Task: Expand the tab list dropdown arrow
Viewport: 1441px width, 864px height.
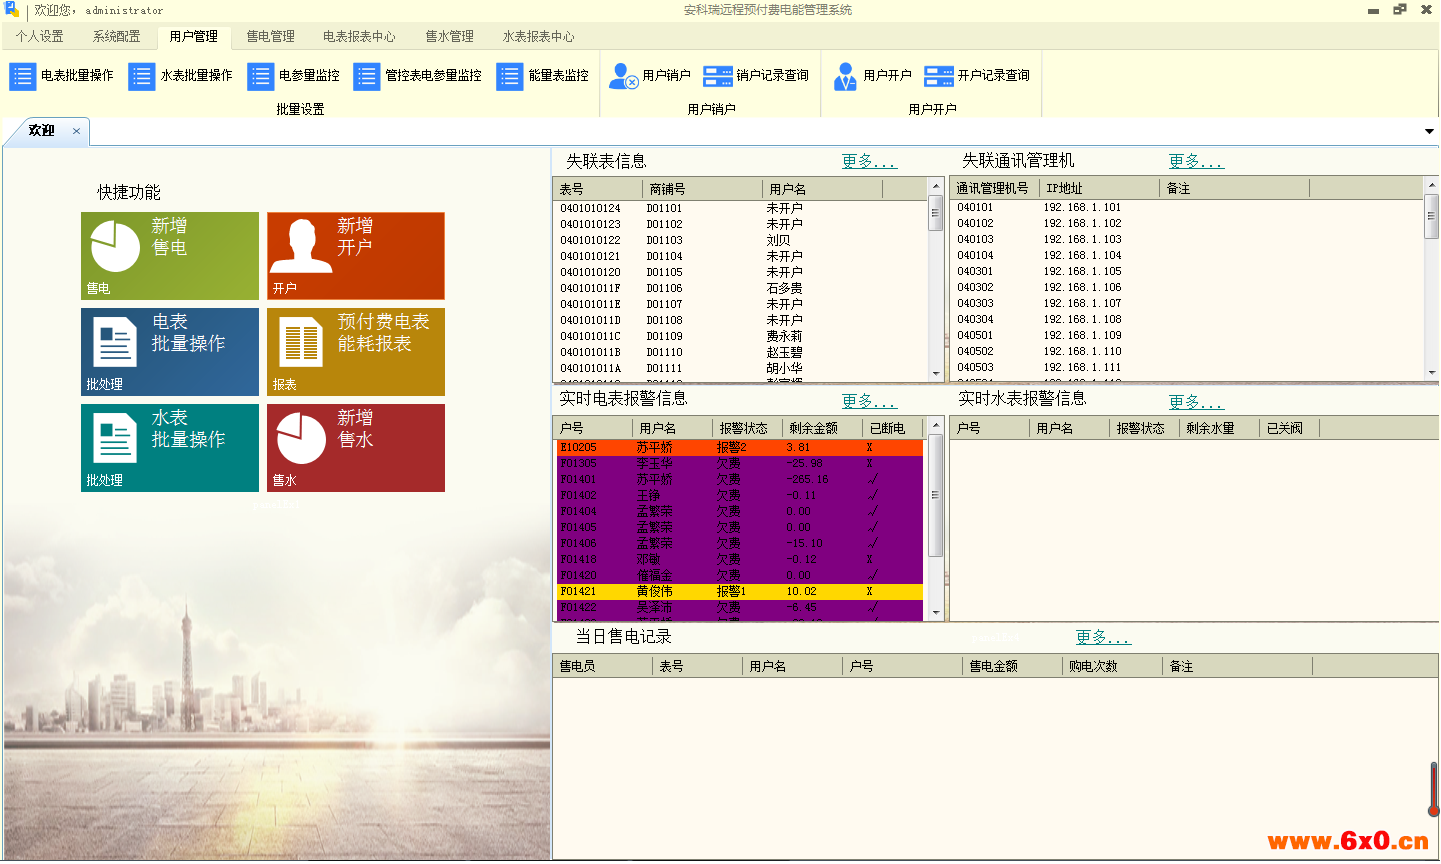Action: coord(1429,132)
